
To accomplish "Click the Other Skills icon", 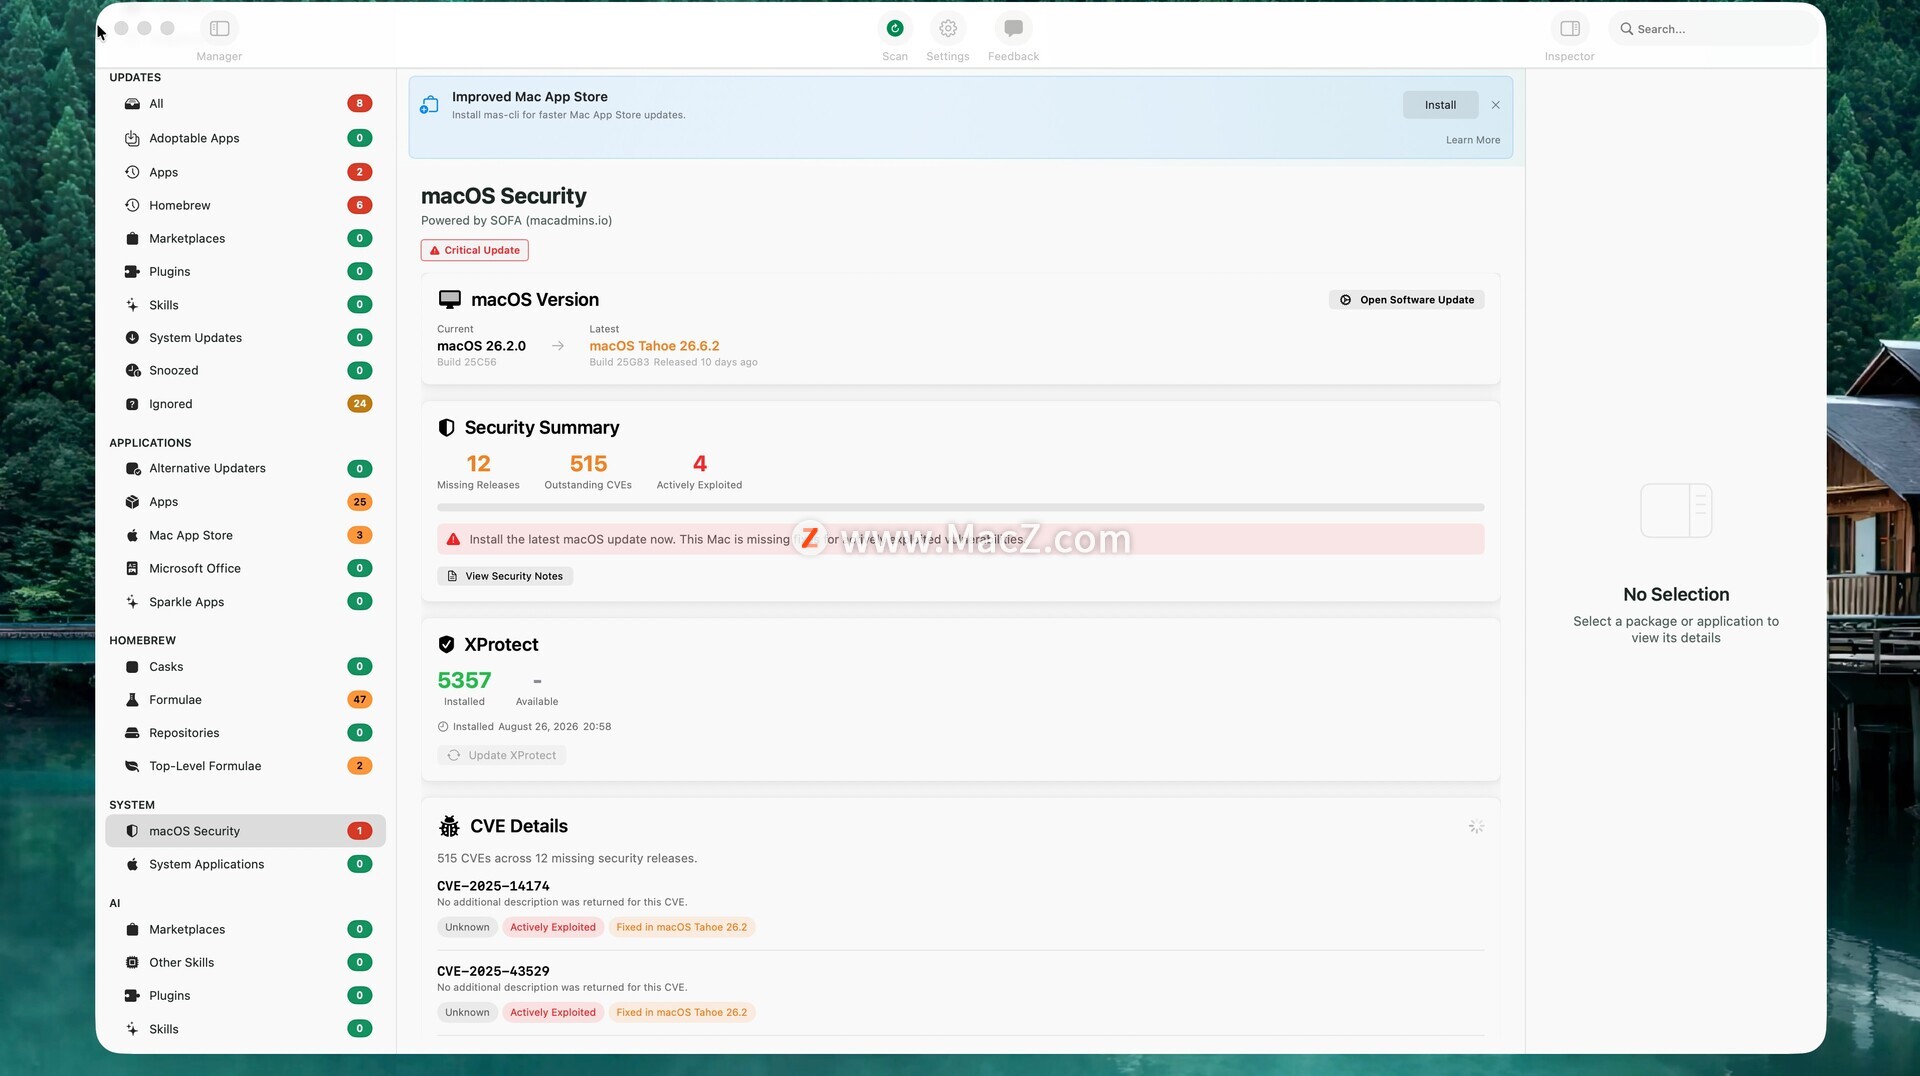I will pos(132,963).
